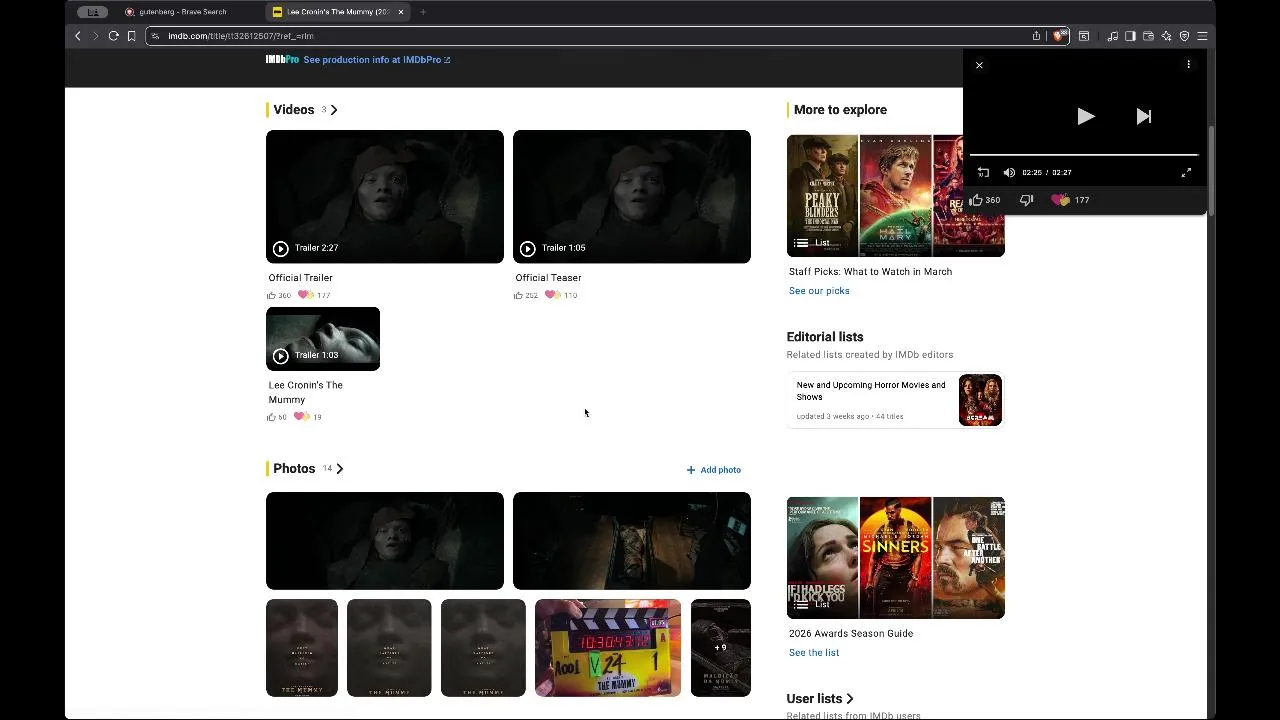Play the Trailer 1:03 video thumbnail
The image size is (1280, 720).
323,339
